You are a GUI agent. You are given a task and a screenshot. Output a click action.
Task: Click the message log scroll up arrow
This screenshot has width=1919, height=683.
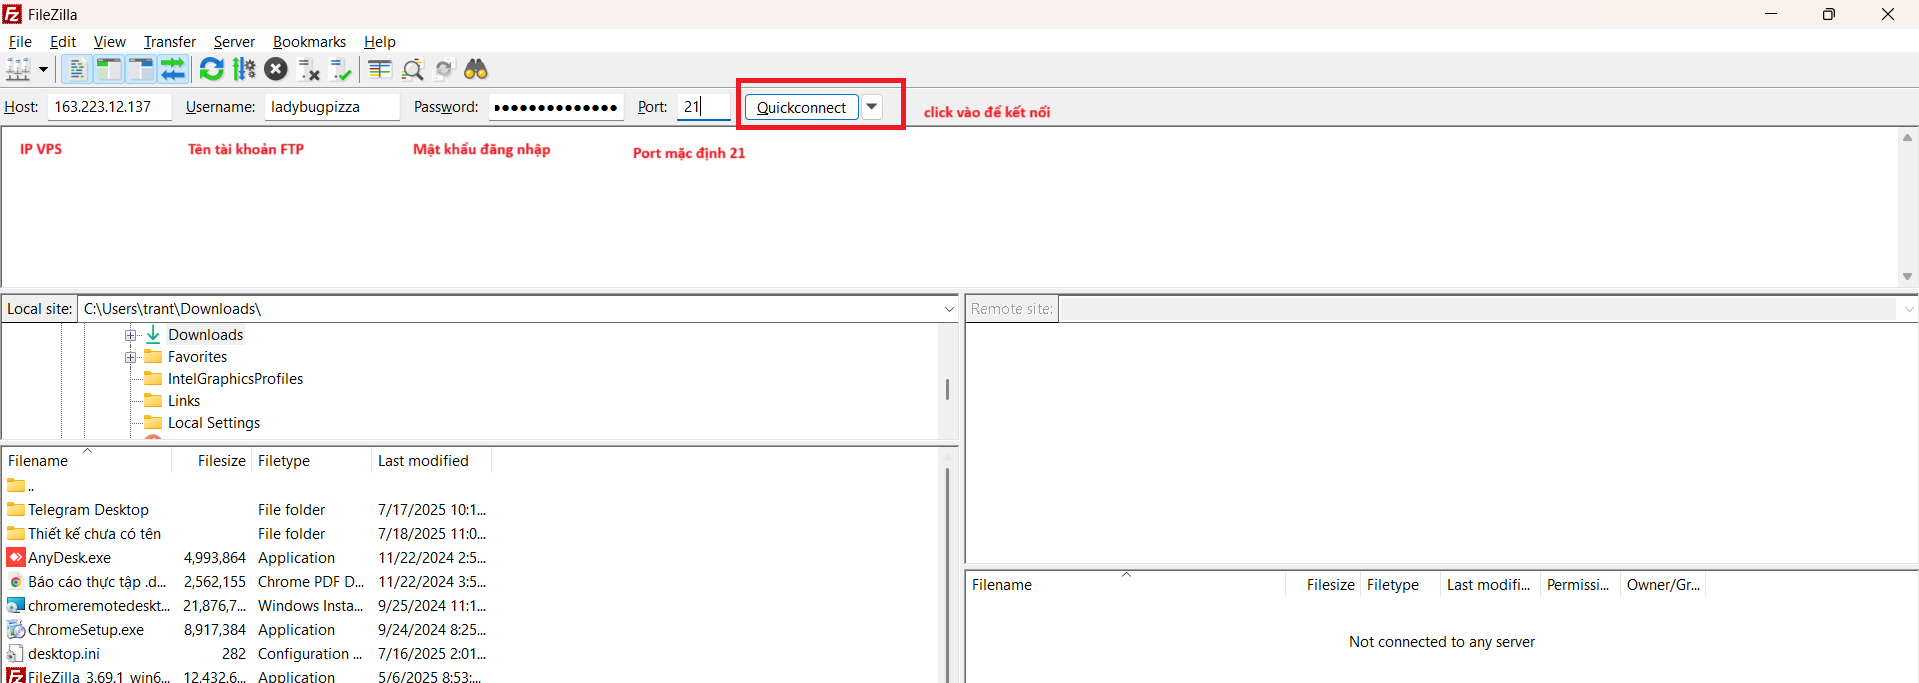tap(1907, 138)
